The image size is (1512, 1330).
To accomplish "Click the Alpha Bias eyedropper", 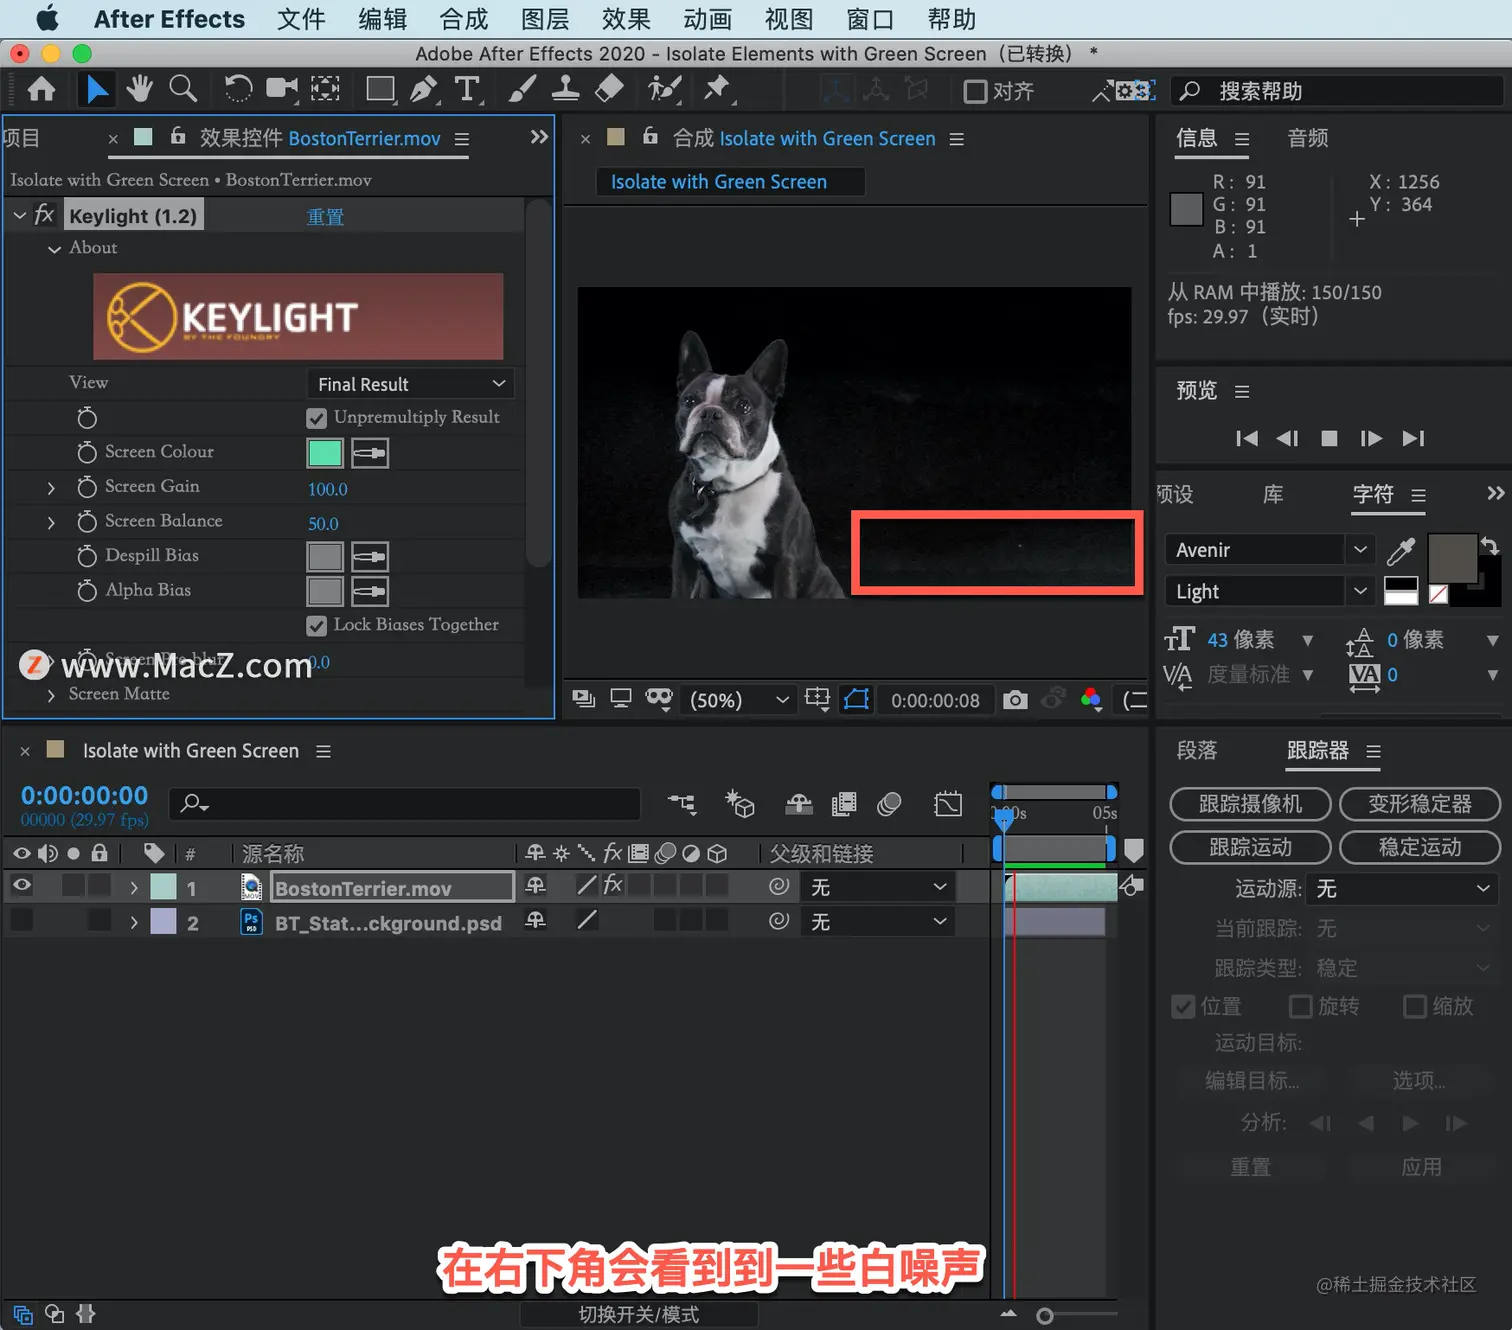I will pyautogui.click(x=370, y=592).
